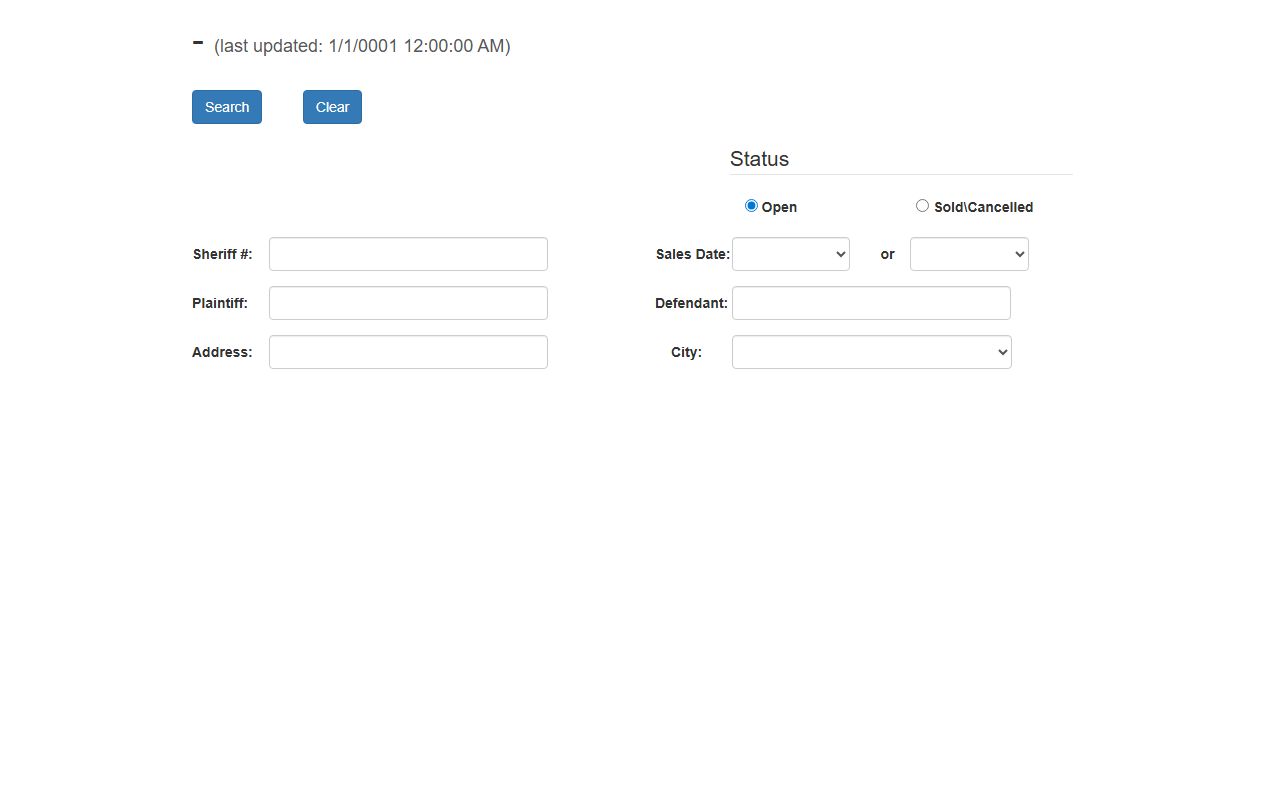This screenshot has height=800, width=1280.
Task: Choose the Sold\Cancelled status radio button
Action: coord(922,206)
